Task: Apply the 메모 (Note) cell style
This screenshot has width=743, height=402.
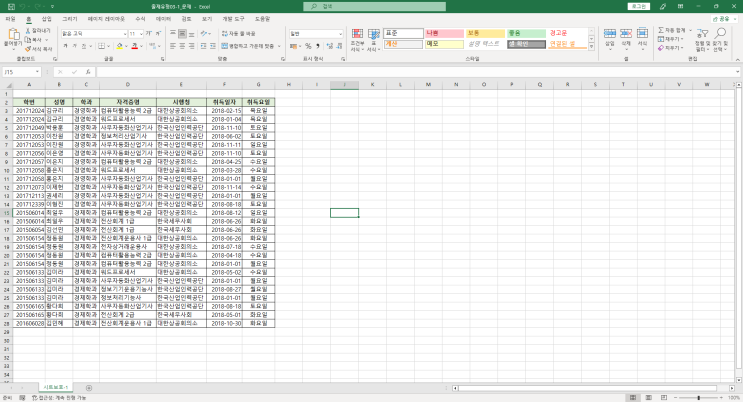Action: coord(444,44)
